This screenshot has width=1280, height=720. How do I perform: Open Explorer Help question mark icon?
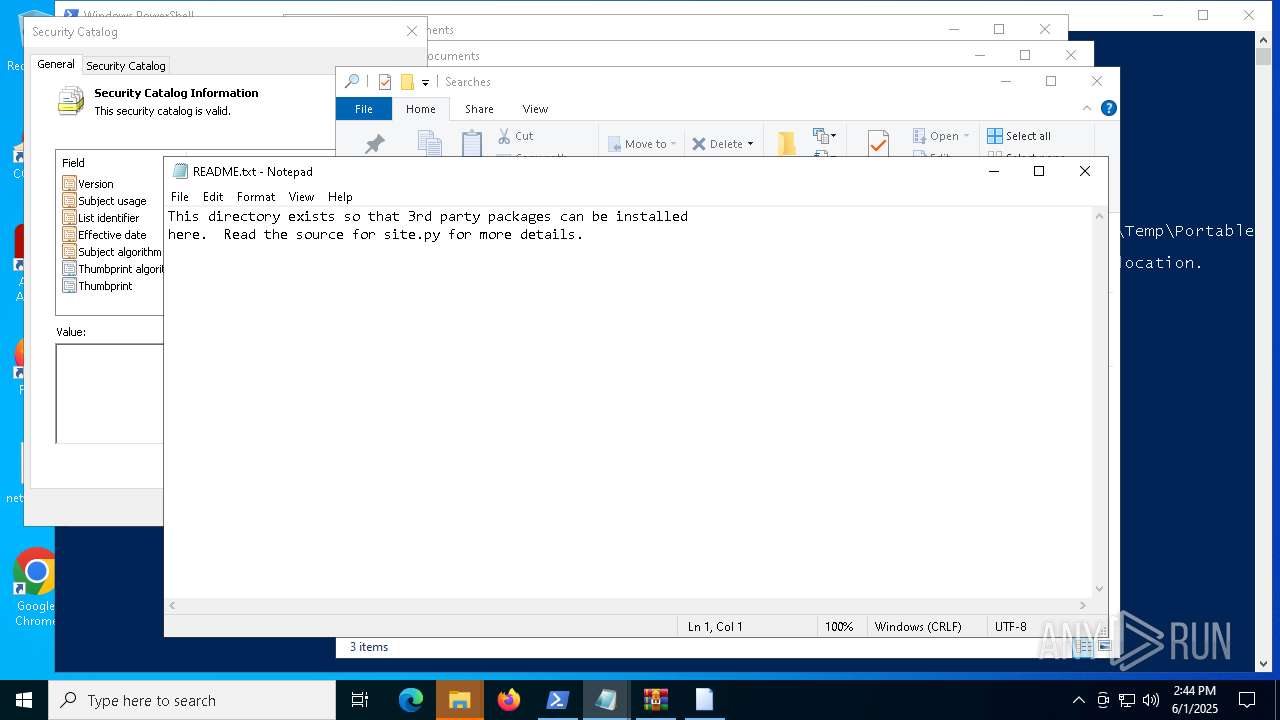point(1108,108)
